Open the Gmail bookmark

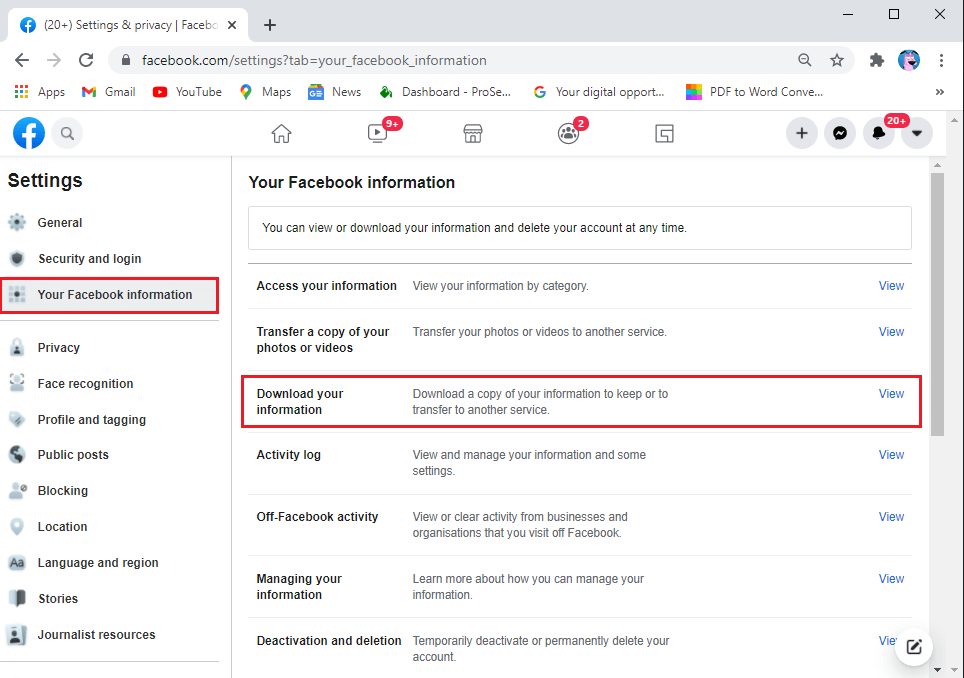(x=109, y=92)
